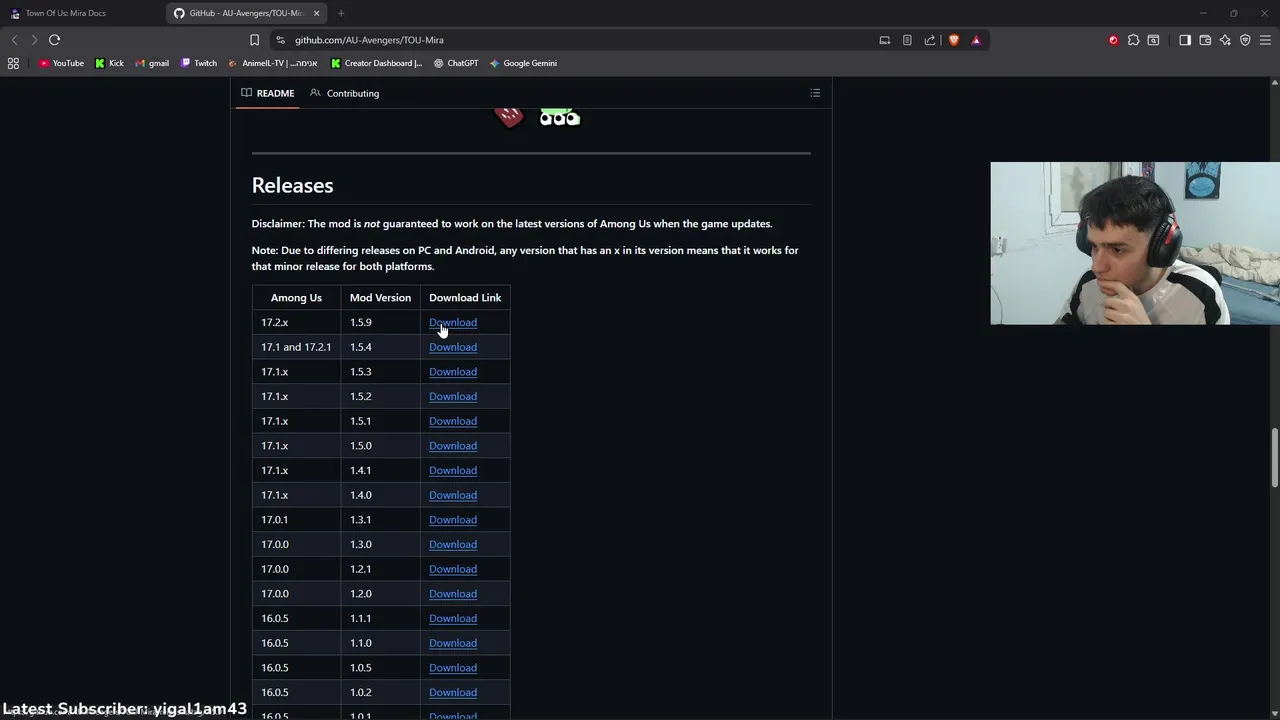Download mod version 1.0.5
Viewport: 1280px width, 720px height.
coord(453,668)
